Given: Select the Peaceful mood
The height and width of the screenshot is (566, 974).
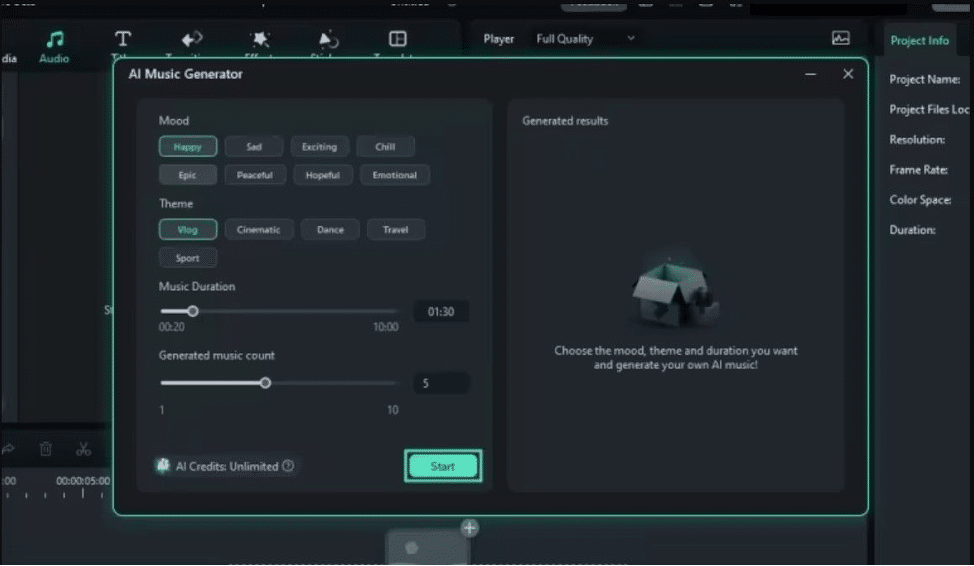Looking at the screenshot, I should (x=255, y=175).
